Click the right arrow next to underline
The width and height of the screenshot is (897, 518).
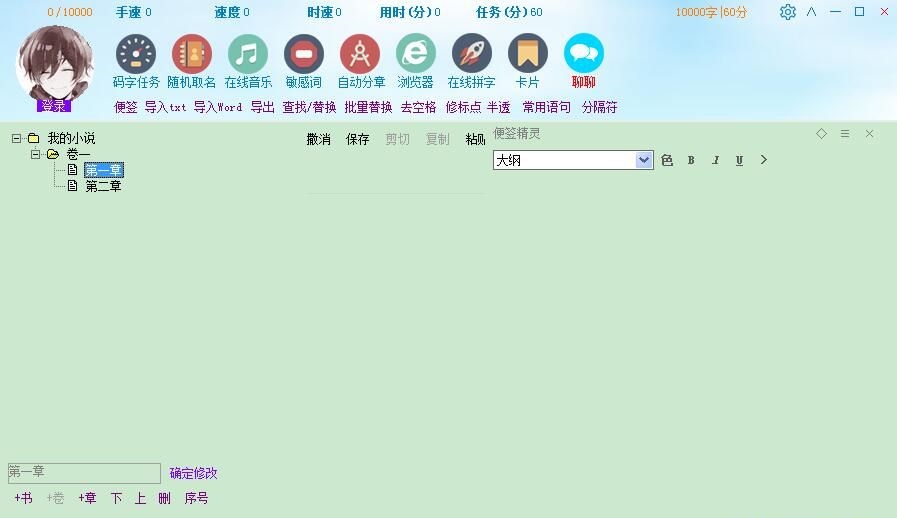pos(764,160)
